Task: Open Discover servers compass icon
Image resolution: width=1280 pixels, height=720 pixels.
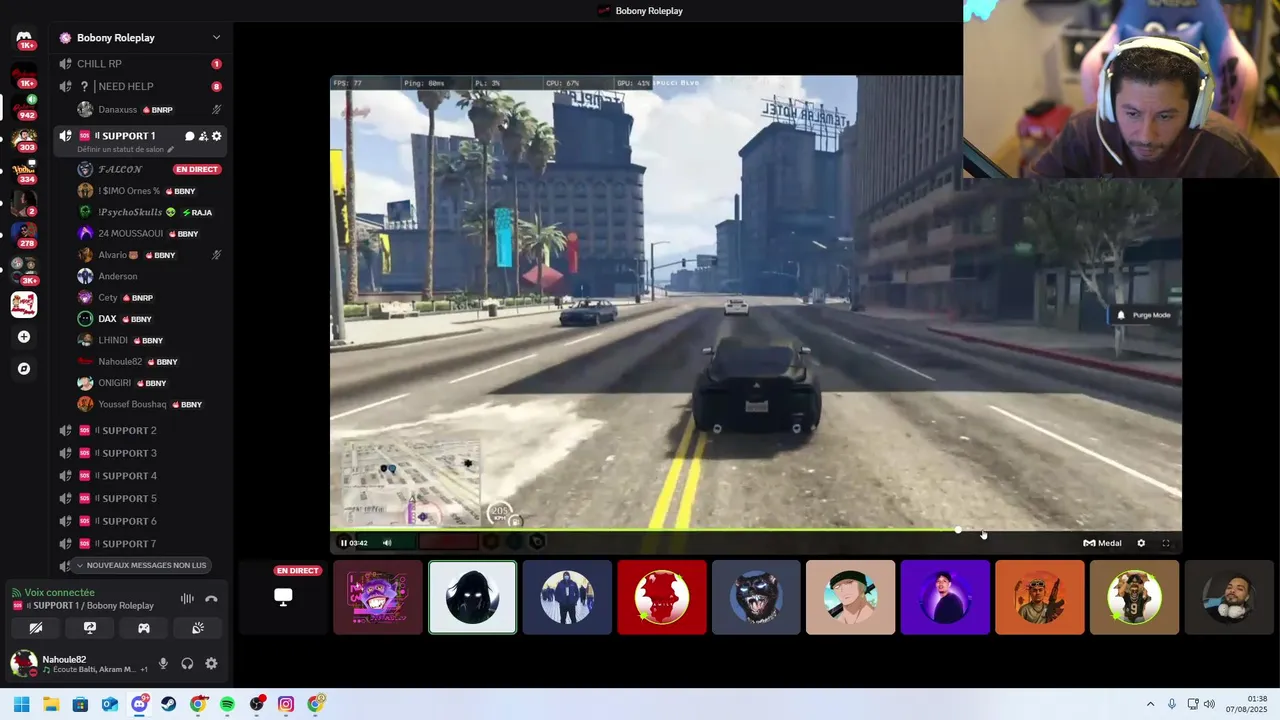Action: click(x=24, y=369)
